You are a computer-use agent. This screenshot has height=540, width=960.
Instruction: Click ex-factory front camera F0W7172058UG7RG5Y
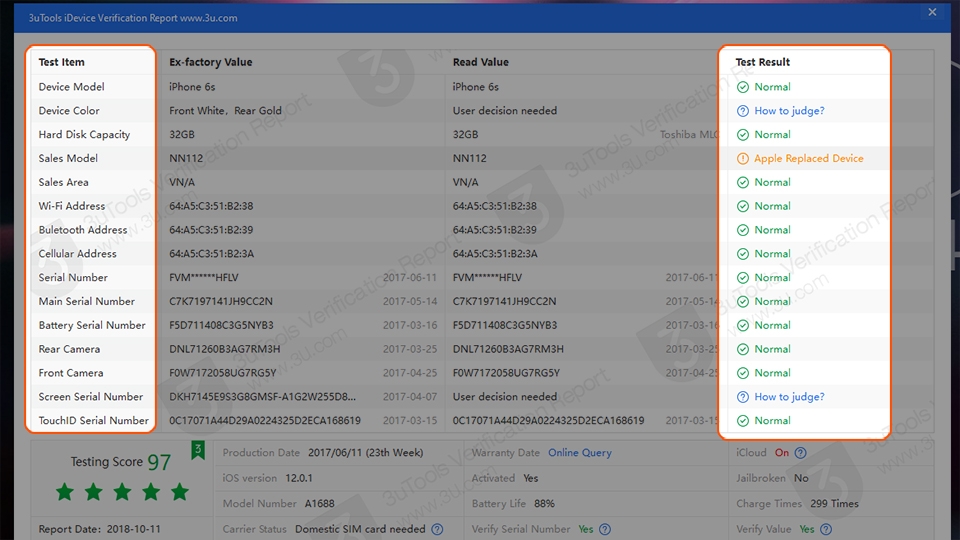(x=223, y=373)
